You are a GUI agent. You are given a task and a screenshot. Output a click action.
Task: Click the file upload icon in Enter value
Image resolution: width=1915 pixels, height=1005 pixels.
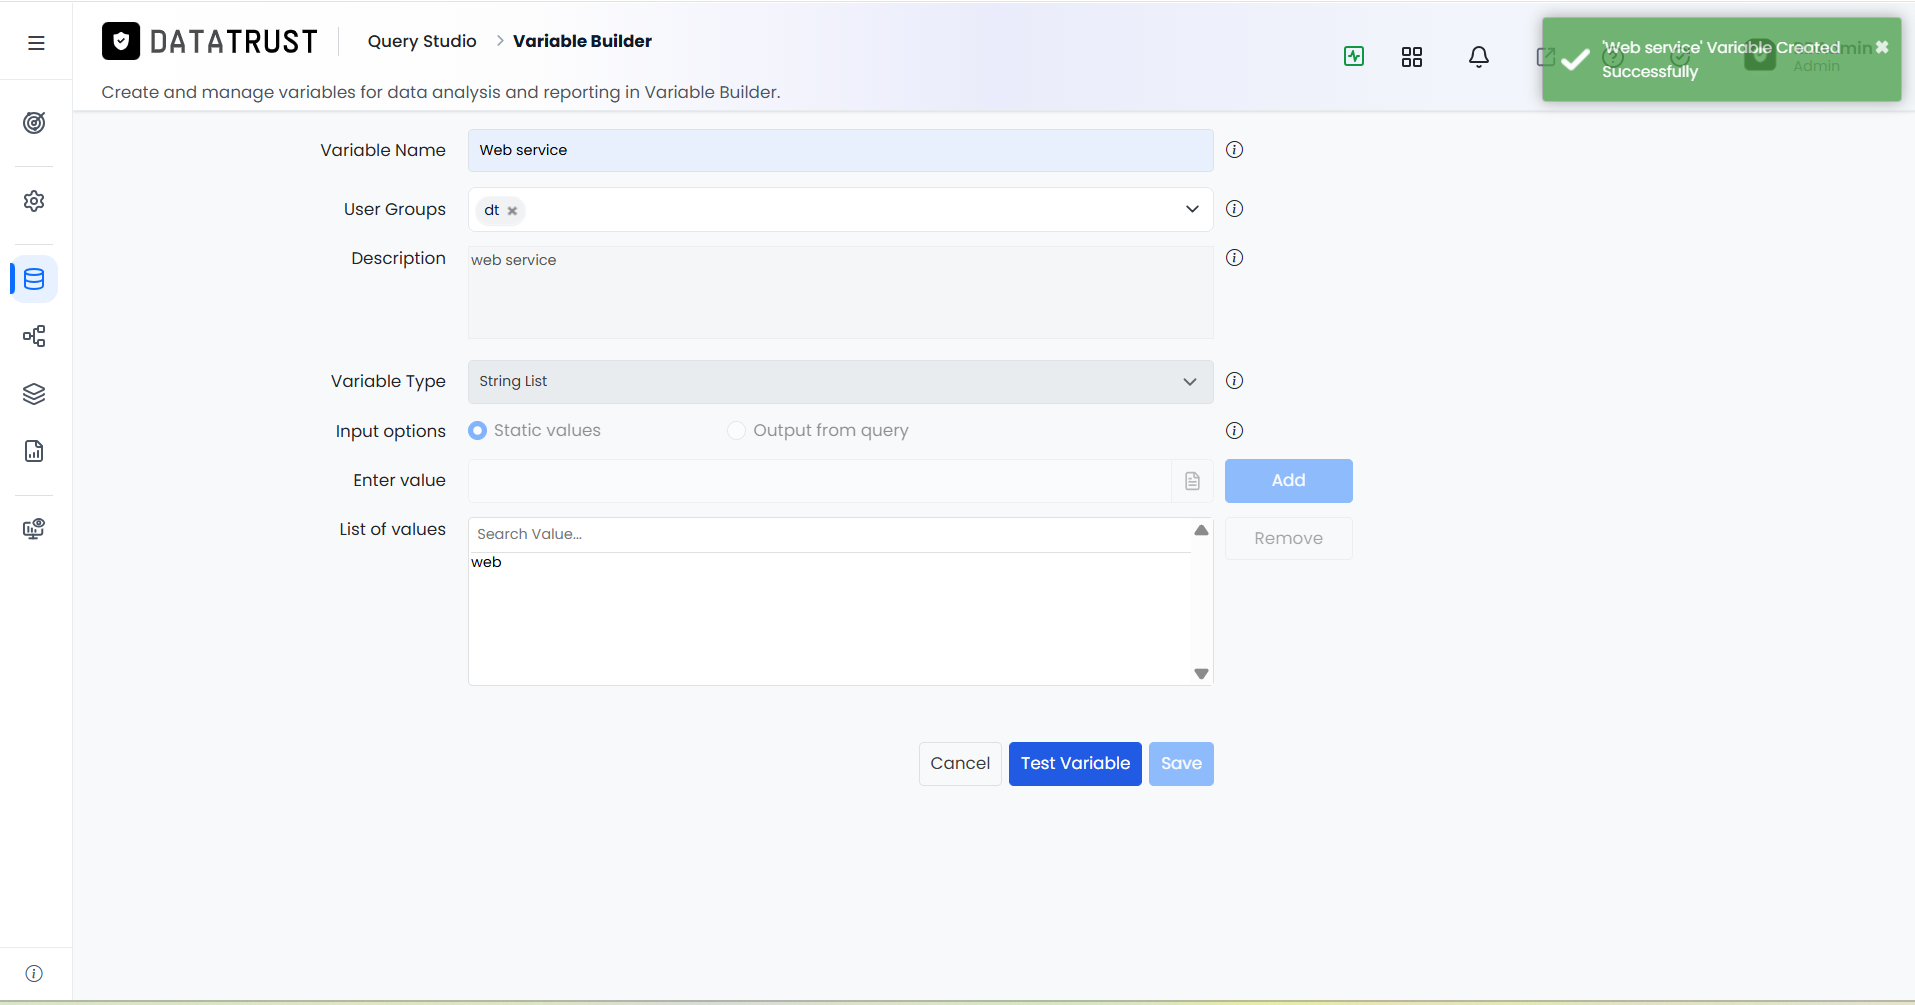point(1192,481)
